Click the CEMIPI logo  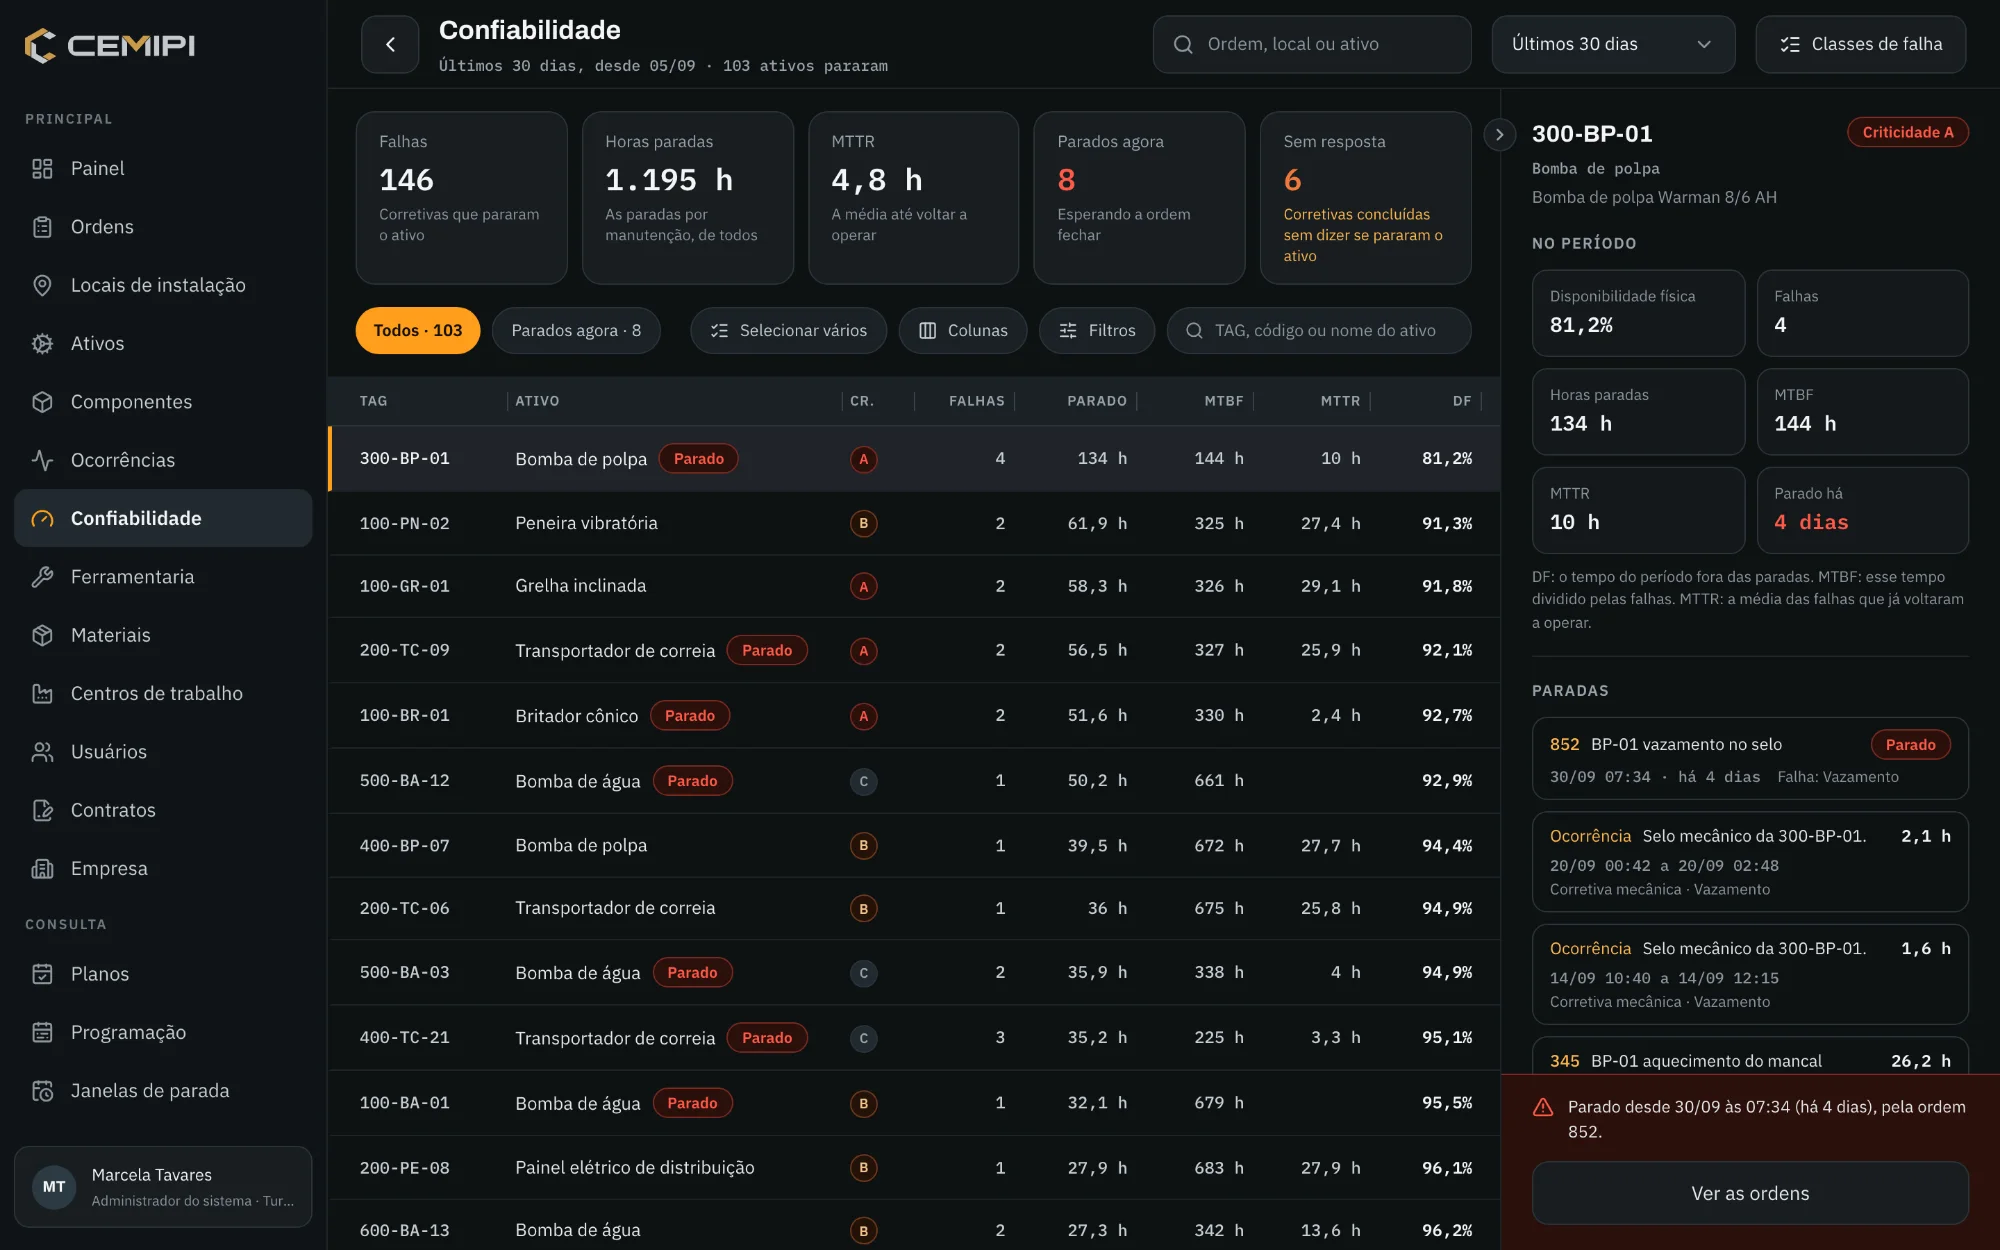coord(110,45)
